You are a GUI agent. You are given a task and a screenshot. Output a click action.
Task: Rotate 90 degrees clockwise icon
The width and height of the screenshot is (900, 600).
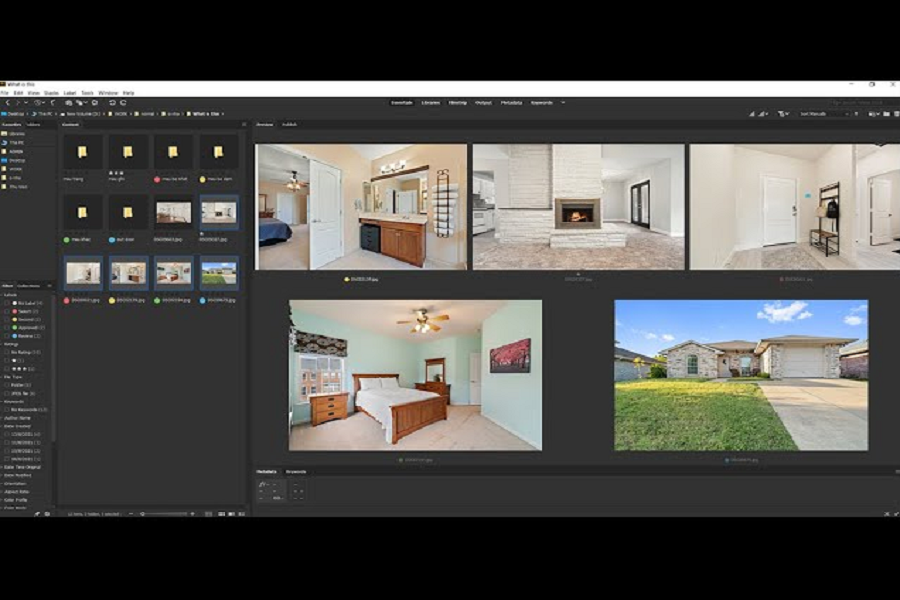point(123,103)
